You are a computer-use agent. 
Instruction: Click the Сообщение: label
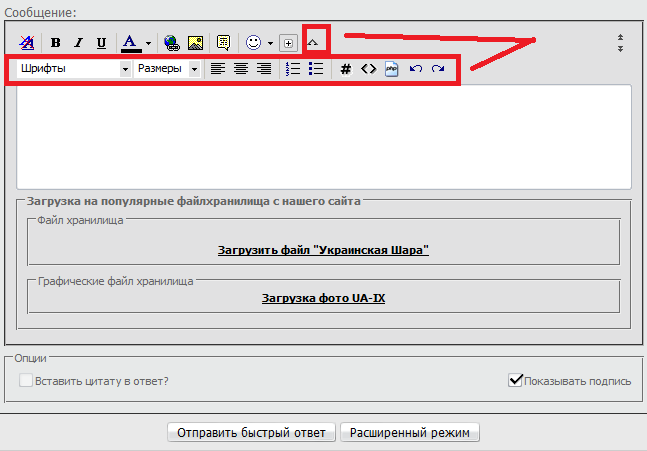[40, 12]
